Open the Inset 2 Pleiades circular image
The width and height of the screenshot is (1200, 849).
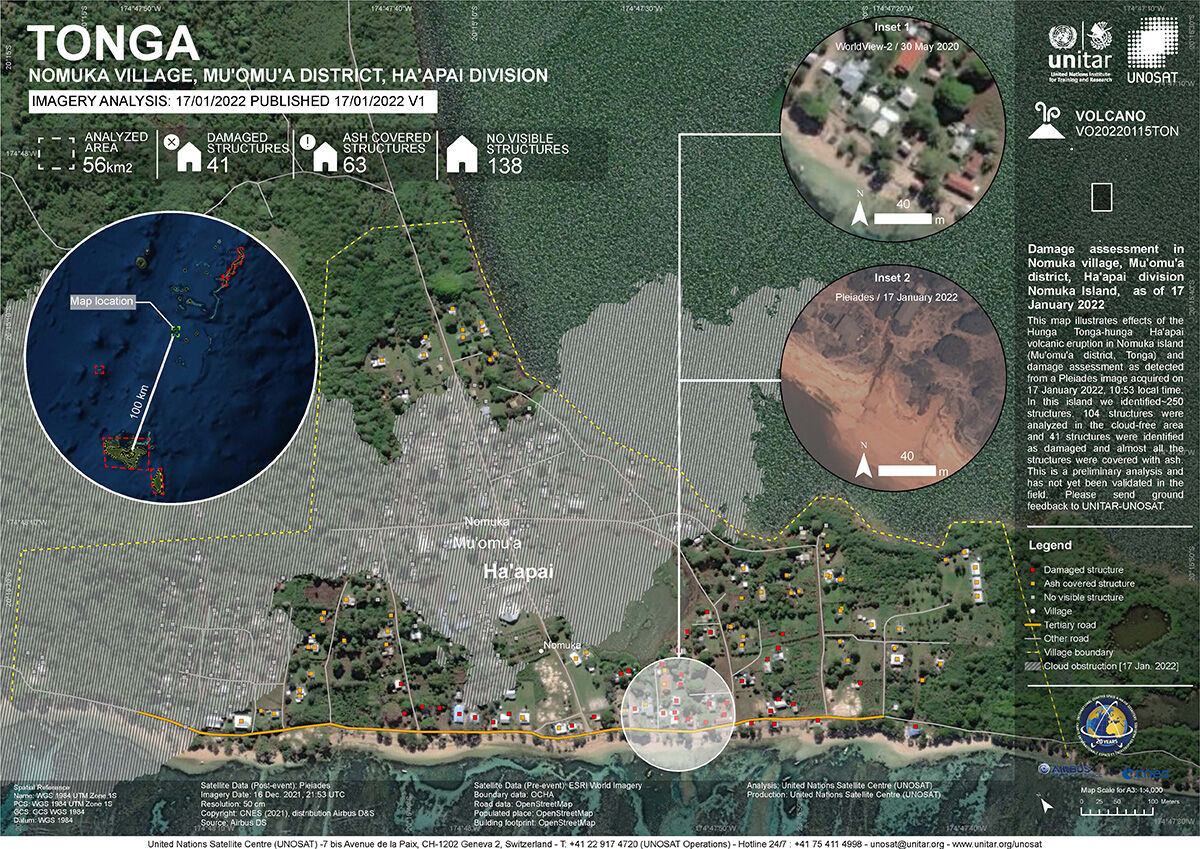892,376
